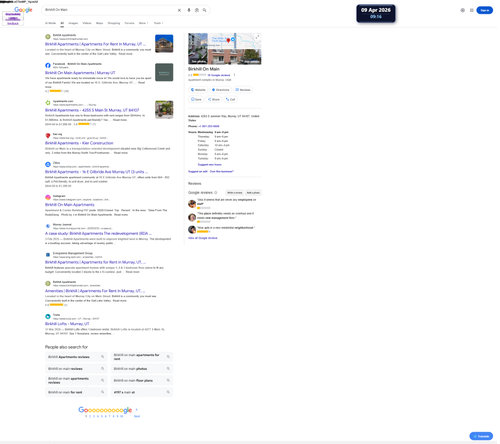The width and height of the screenshot is (500, 444).
Task: Switch to the Images tab
Action: (x=74, y=23)
